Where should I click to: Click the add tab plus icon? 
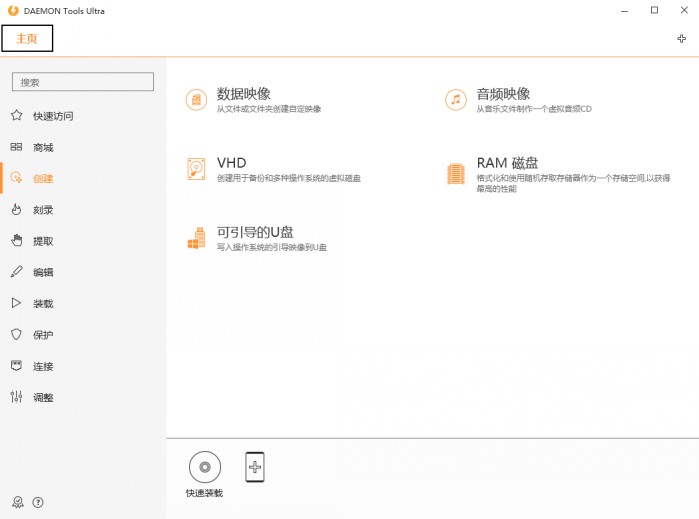[x=682, y=39]
